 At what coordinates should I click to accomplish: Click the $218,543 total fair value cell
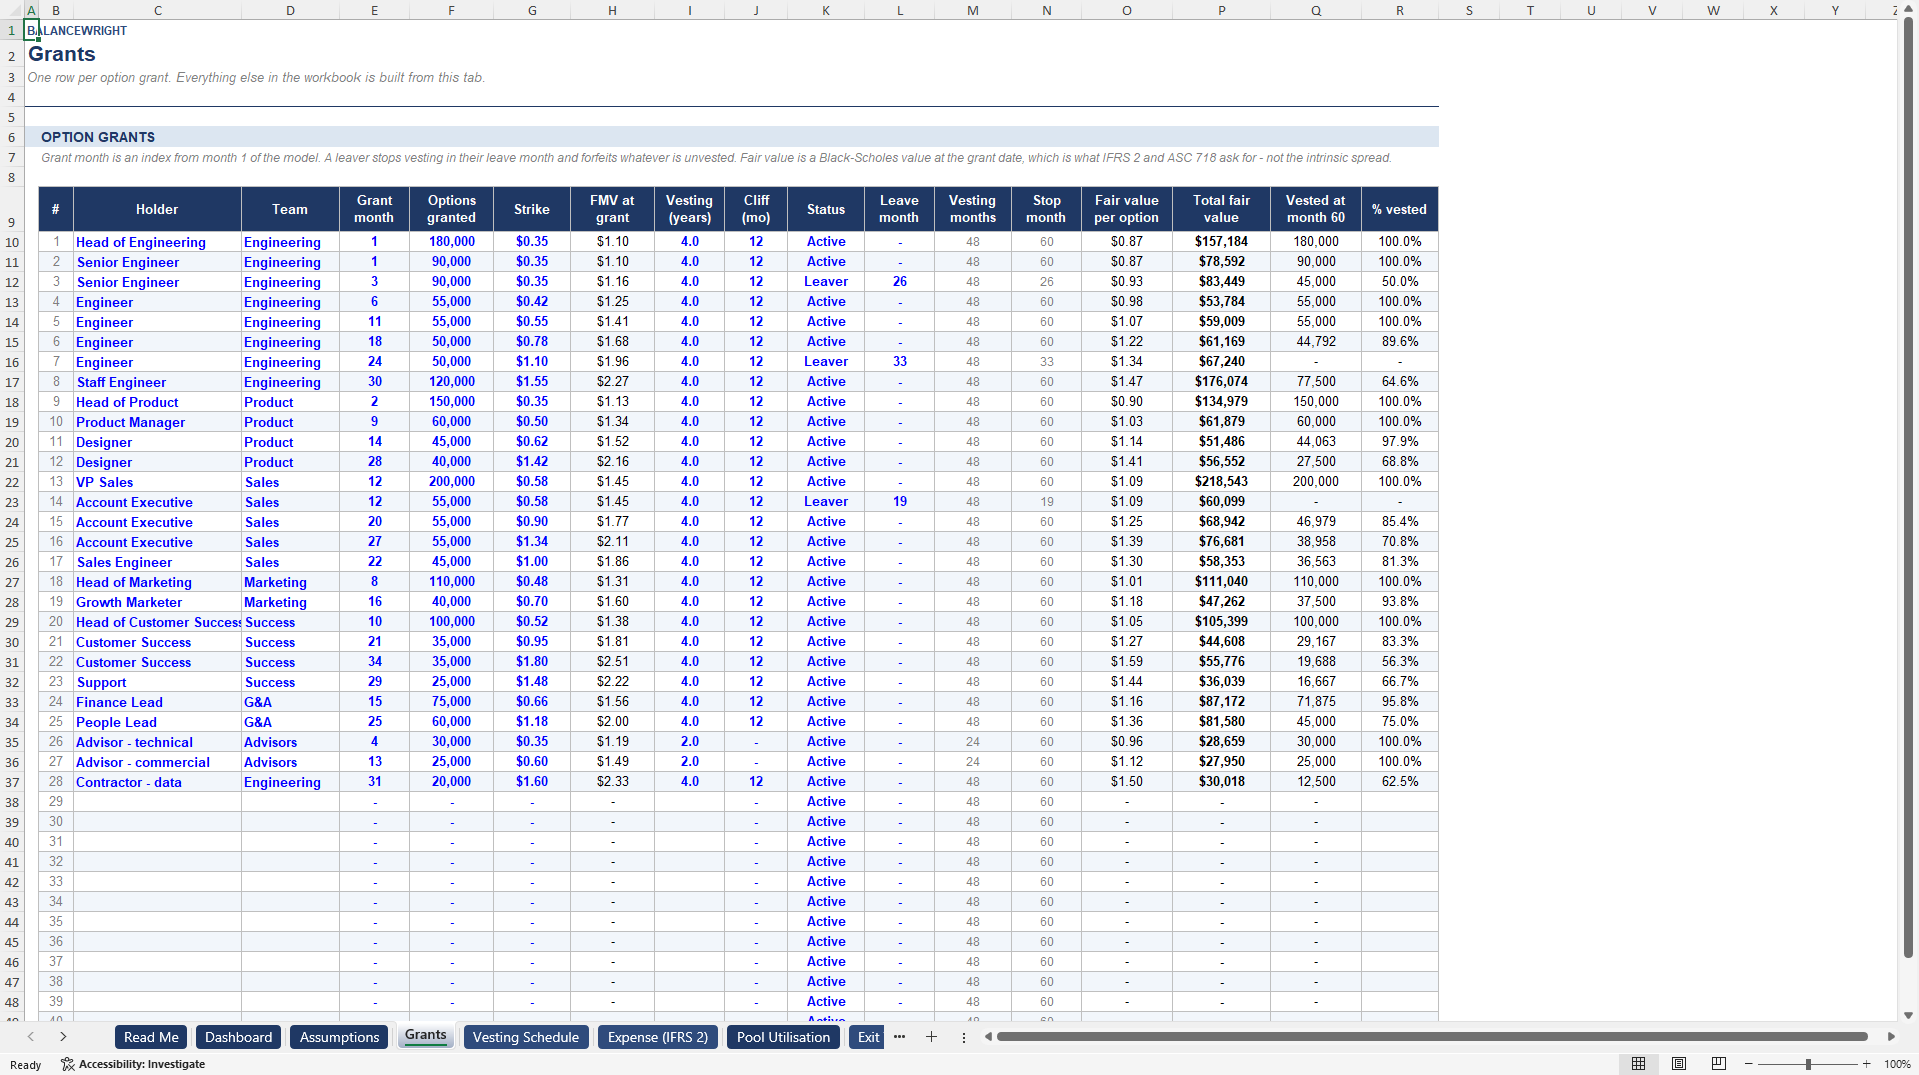click(1221, 482)
